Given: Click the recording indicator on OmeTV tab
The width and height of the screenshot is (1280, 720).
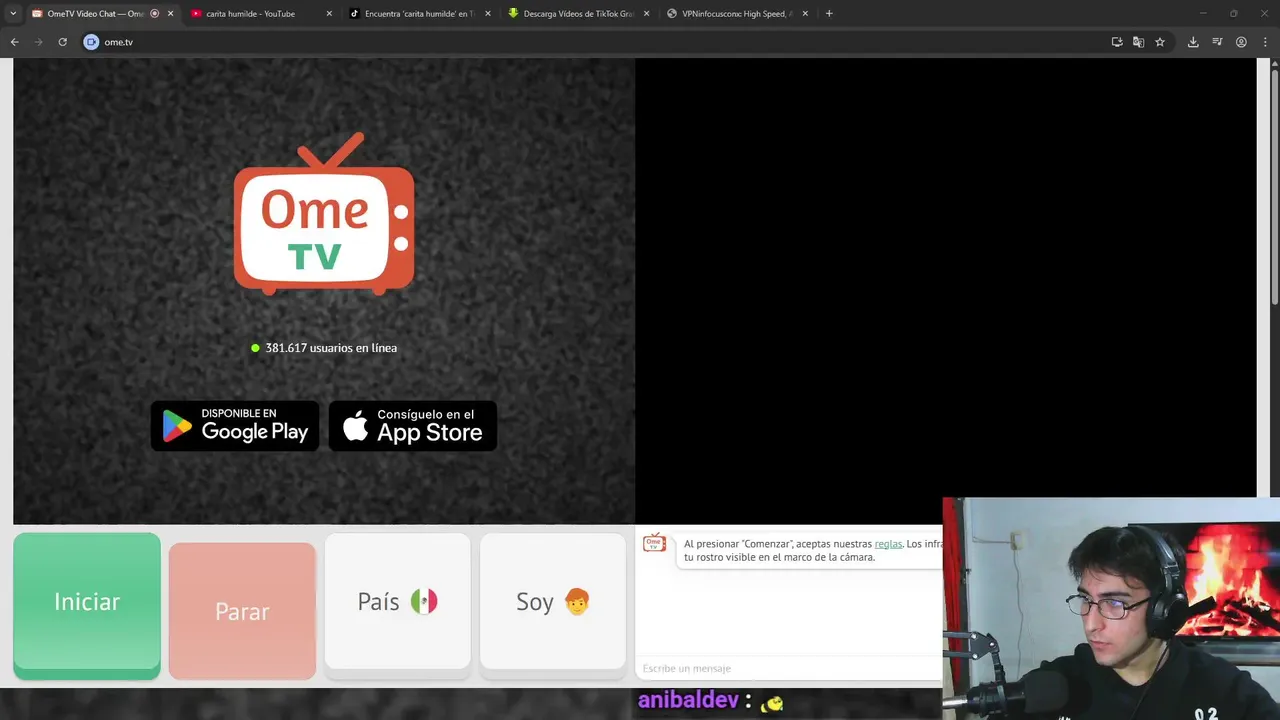Looking at the screenshot, I should pyautogui.click(x=154, y=14).
